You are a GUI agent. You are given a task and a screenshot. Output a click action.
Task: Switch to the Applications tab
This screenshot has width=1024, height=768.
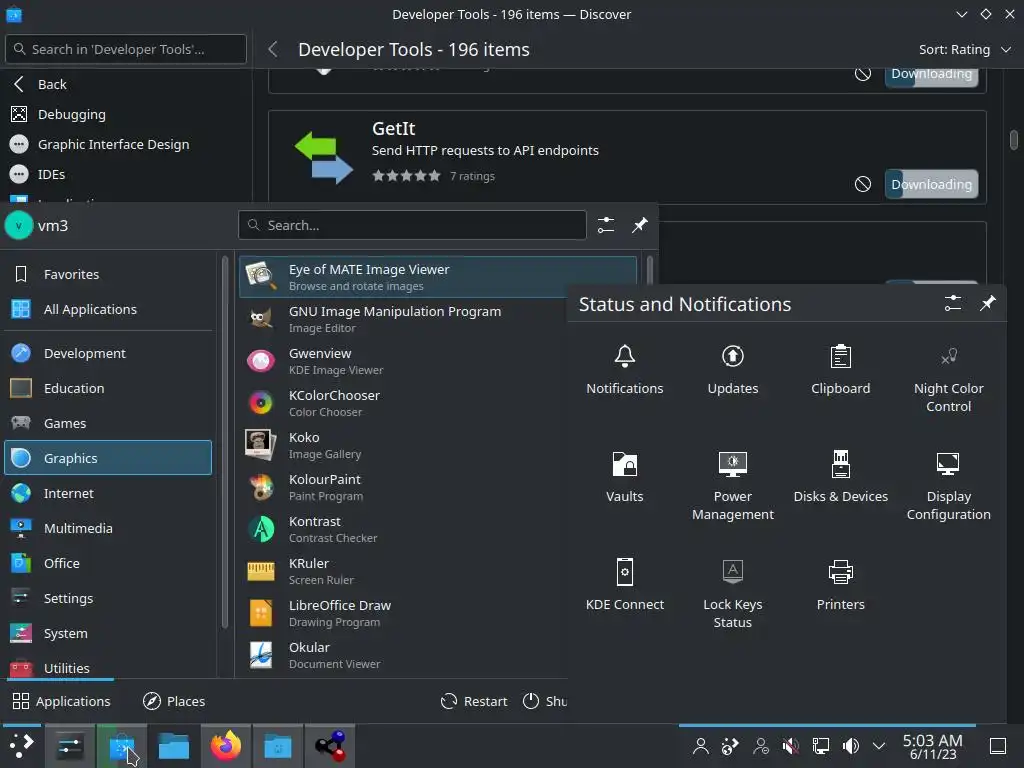pyautogui.click(x=61, y=701)
